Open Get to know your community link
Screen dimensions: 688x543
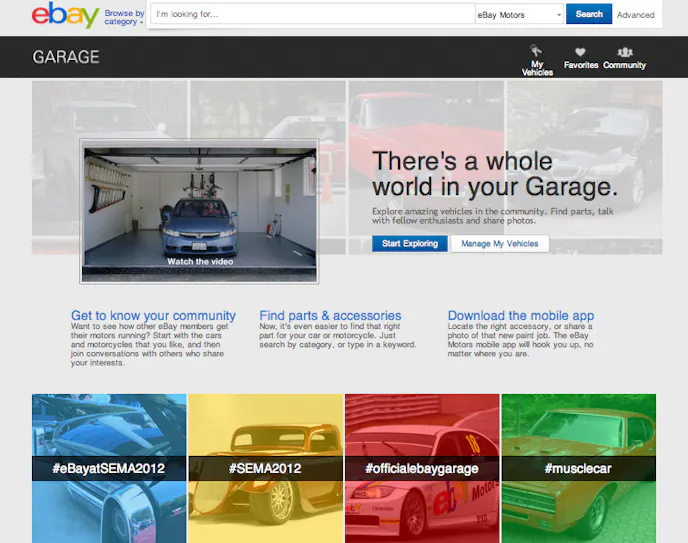pos(153,315)
